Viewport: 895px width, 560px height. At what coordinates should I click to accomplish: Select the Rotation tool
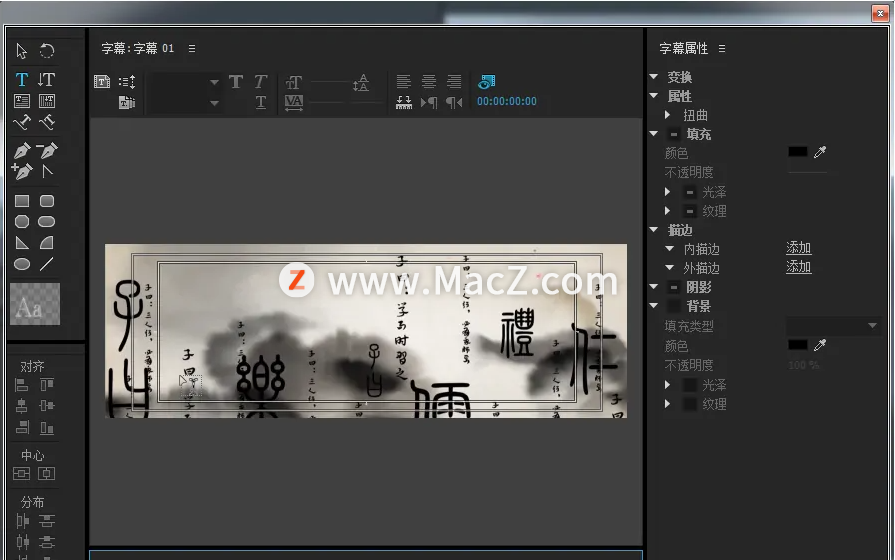click(47, 51)
